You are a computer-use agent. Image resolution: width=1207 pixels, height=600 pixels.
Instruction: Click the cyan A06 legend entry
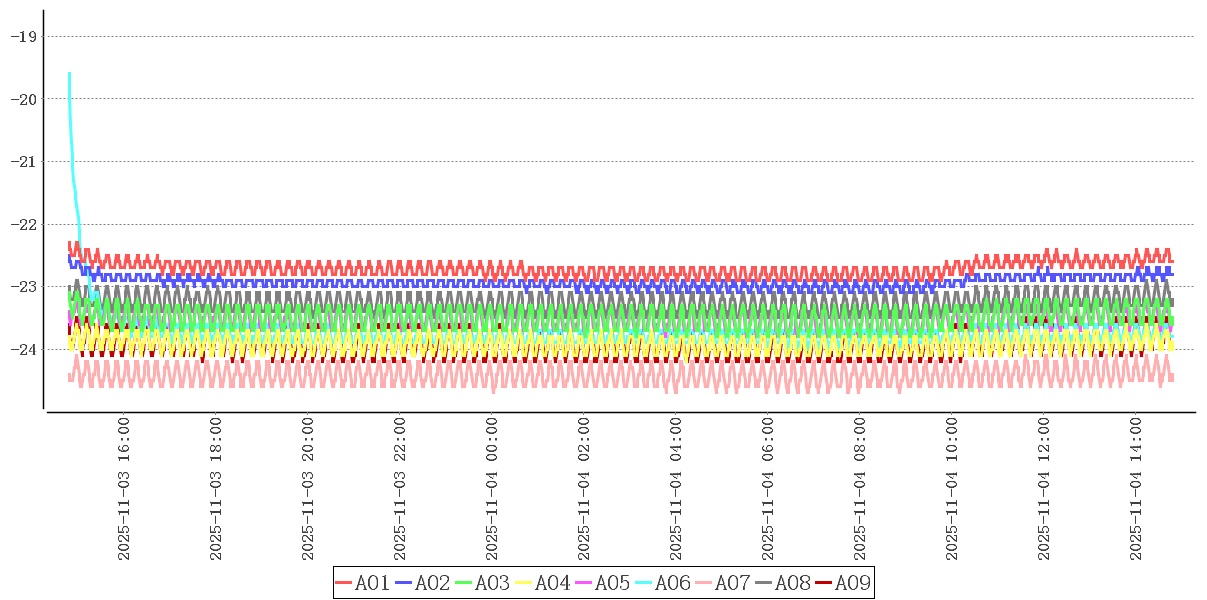pyautogui.click(x=662, y=583)
